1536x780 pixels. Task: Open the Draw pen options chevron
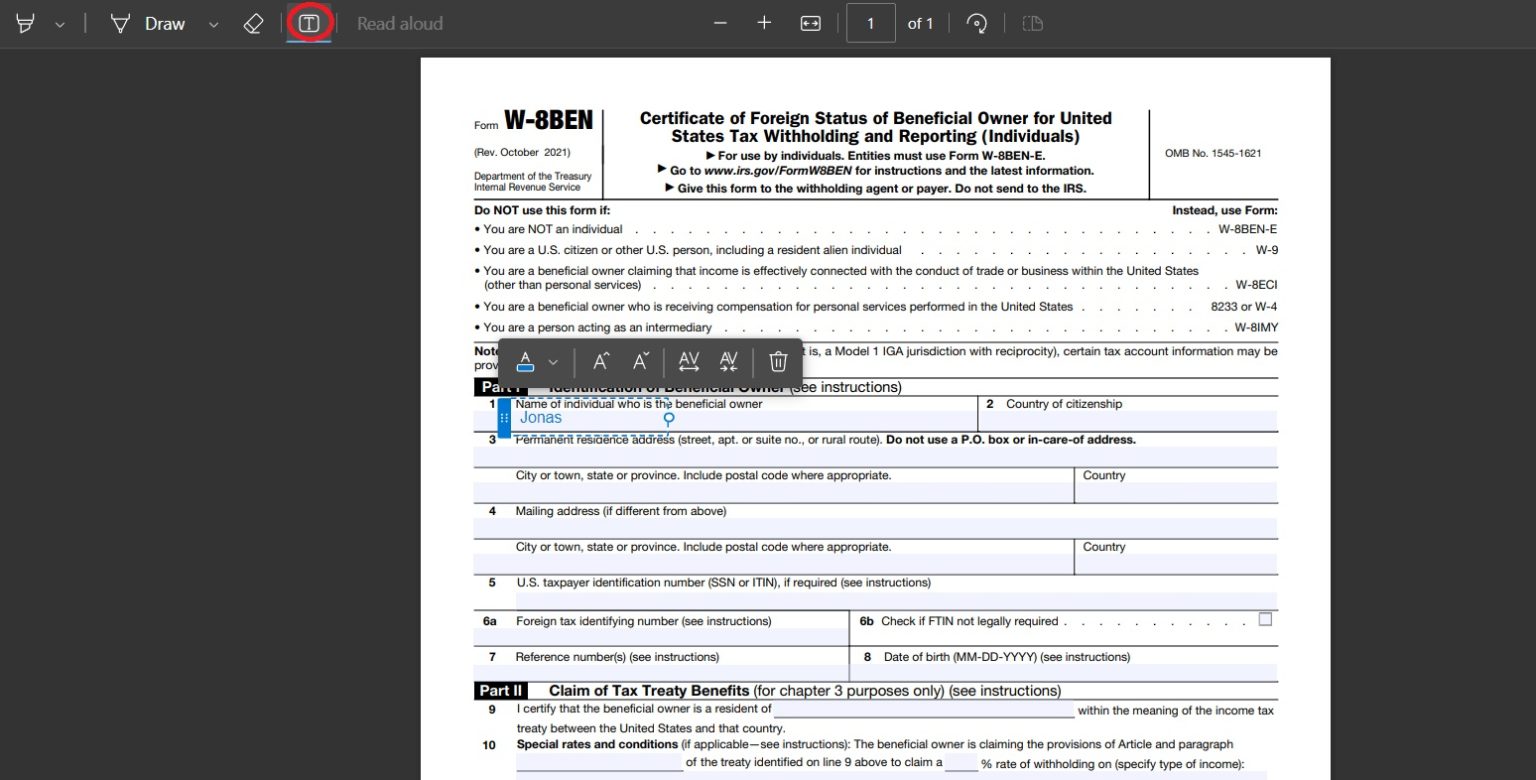pos(212,23)
